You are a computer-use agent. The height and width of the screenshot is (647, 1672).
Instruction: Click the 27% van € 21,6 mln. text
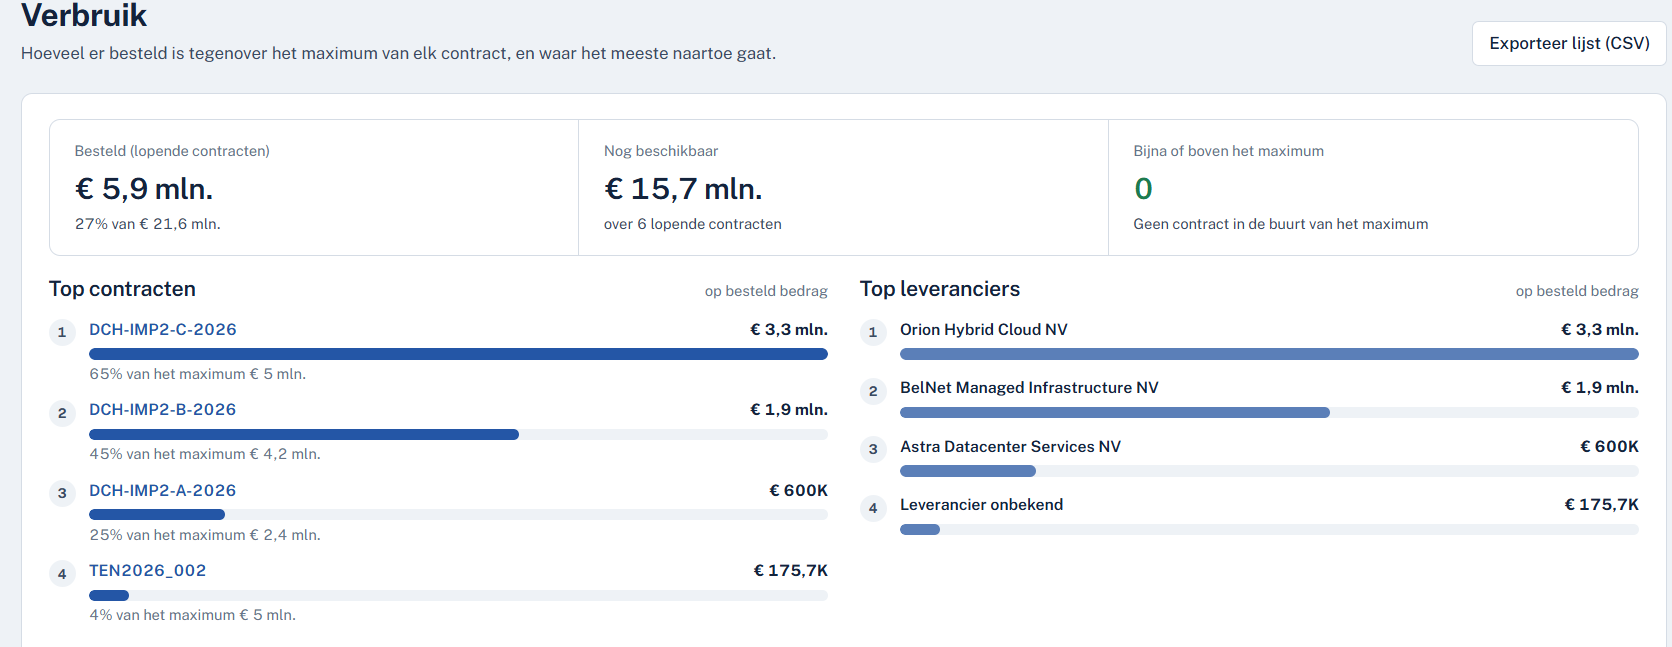coord(148,224)
